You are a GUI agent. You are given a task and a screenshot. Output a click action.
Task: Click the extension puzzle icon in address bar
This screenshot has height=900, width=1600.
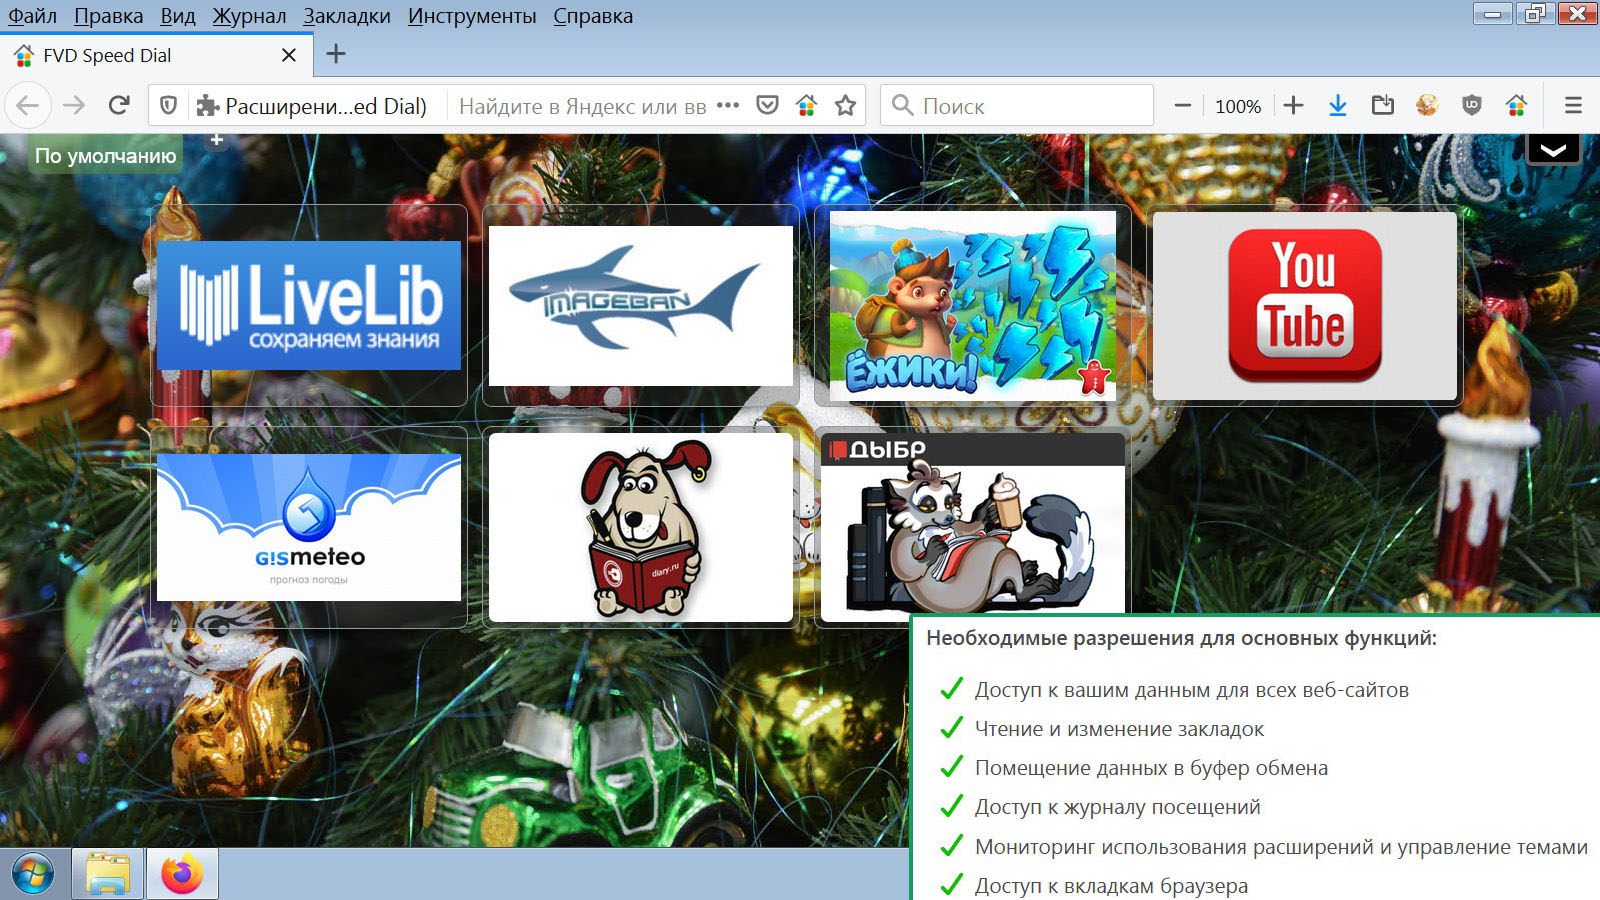tap(207, 105)
